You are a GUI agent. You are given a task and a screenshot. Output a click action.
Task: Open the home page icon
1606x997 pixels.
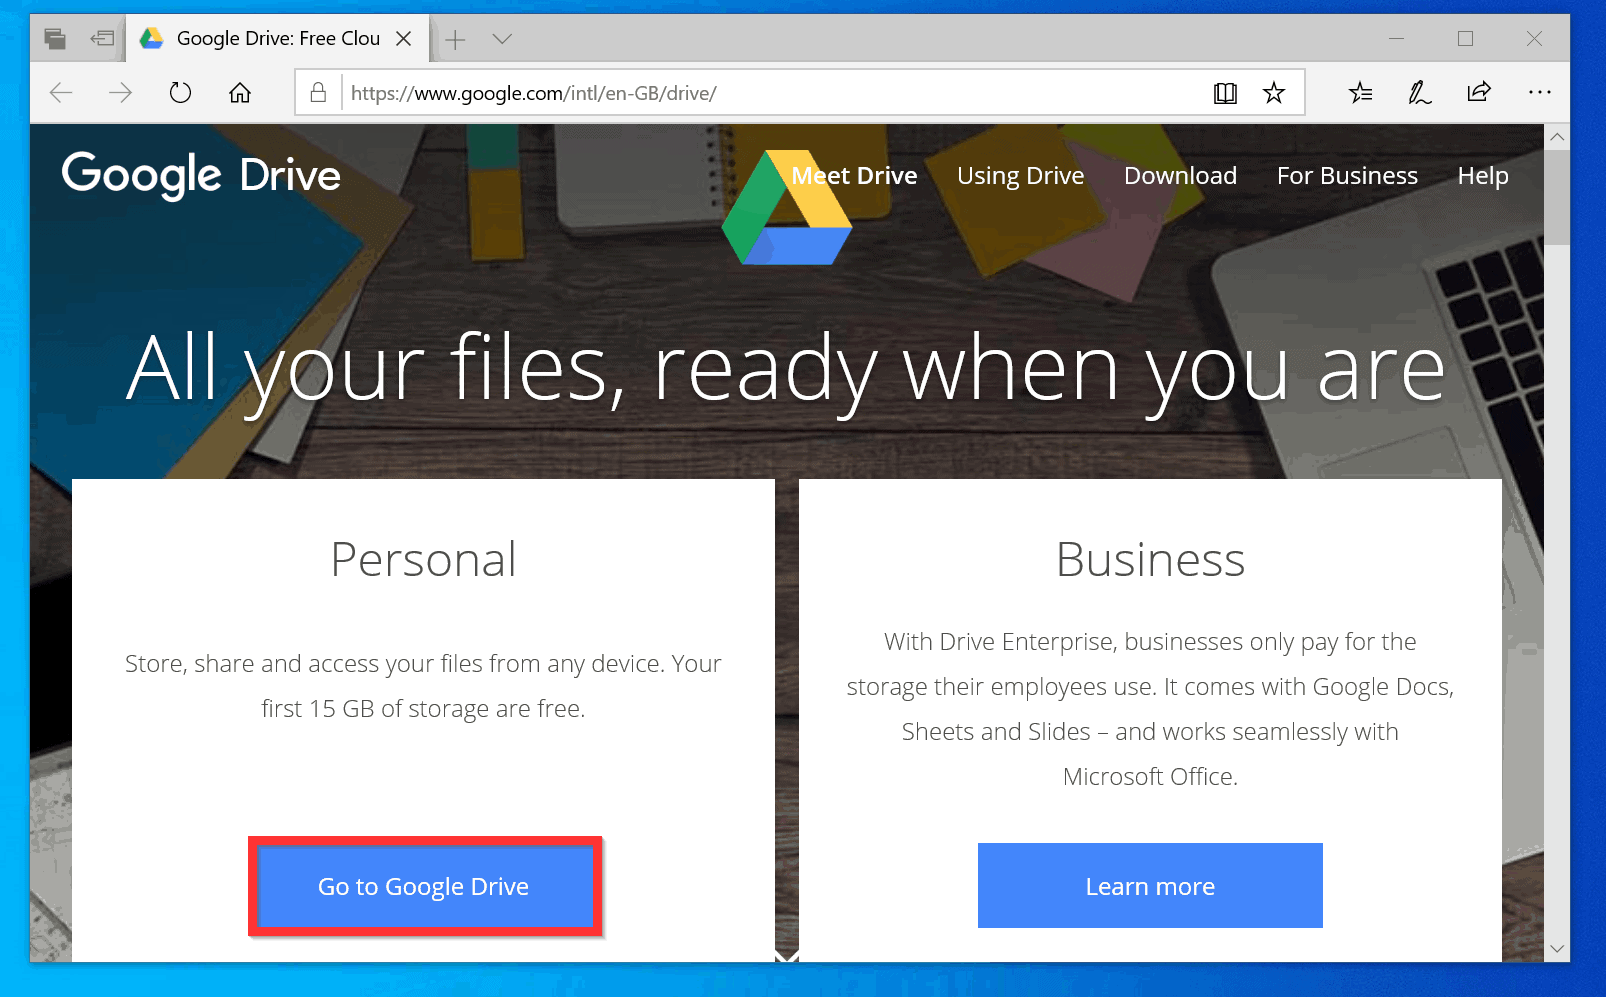point(240,92)
